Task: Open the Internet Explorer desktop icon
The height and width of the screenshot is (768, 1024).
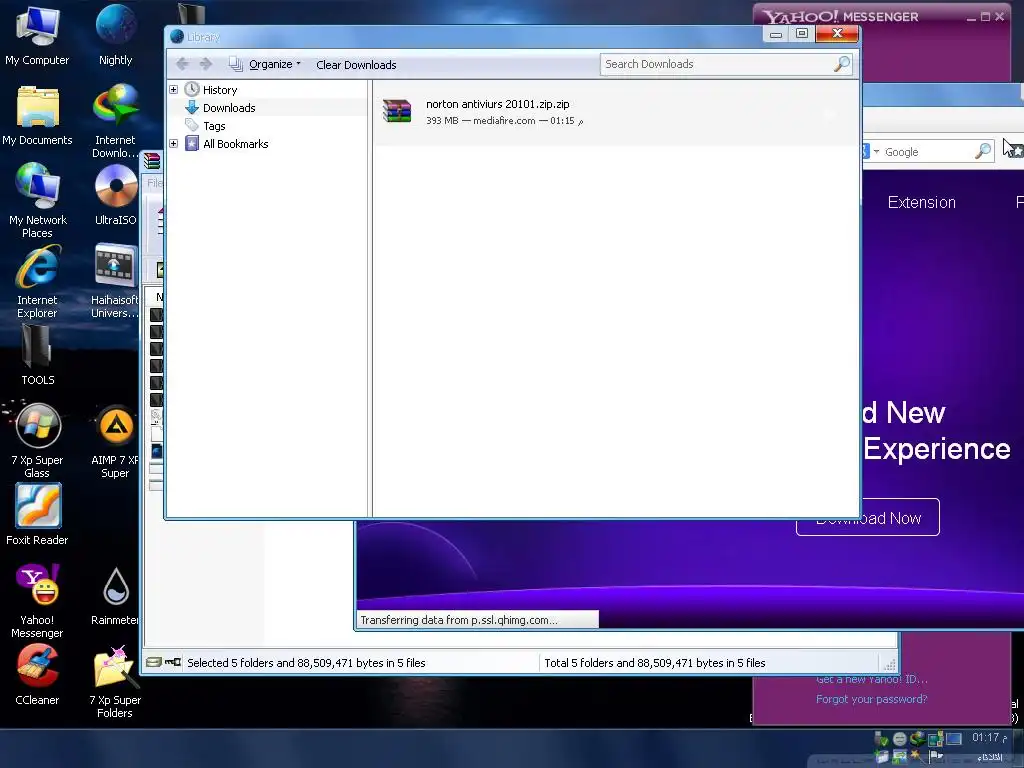Action: click(x=37, y=281)
